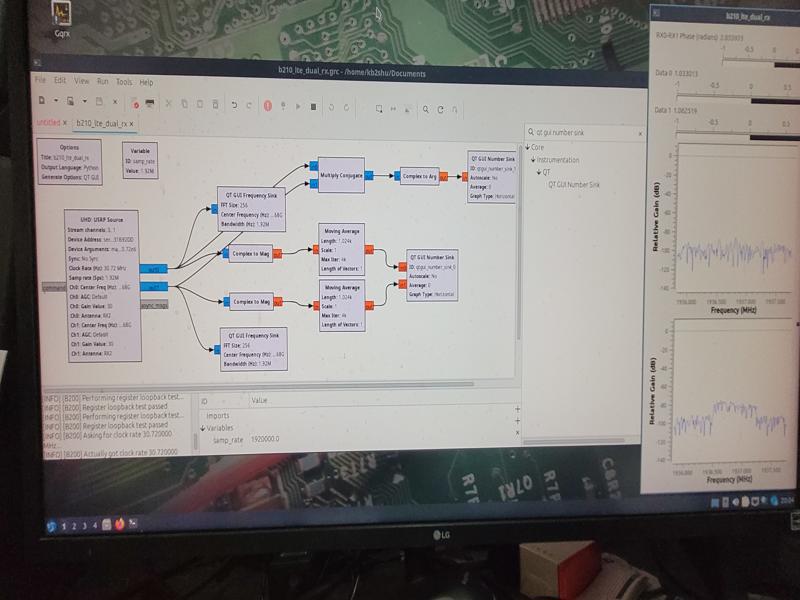Image resolution: width=800 pixels, height=600 pixels.
Task: Click the Cut scissors icon
Action: click(x=168, y=104)
